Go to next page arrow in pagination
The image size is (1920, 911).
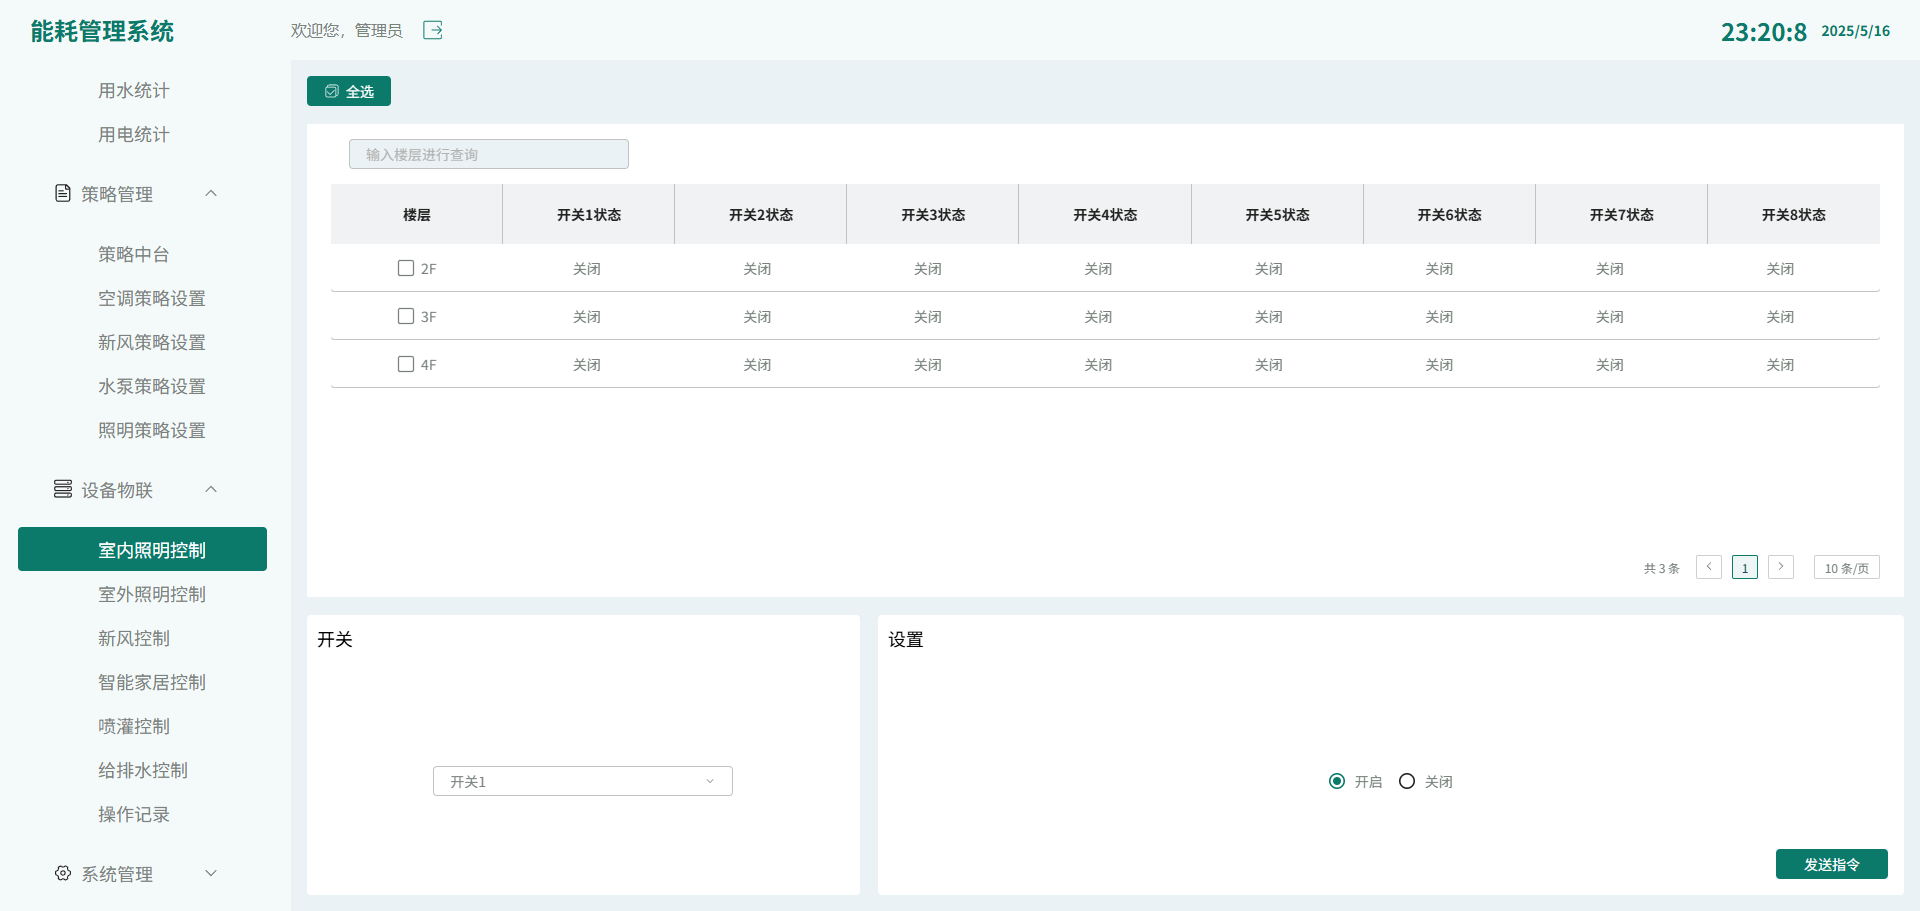tap(1780, 567)
